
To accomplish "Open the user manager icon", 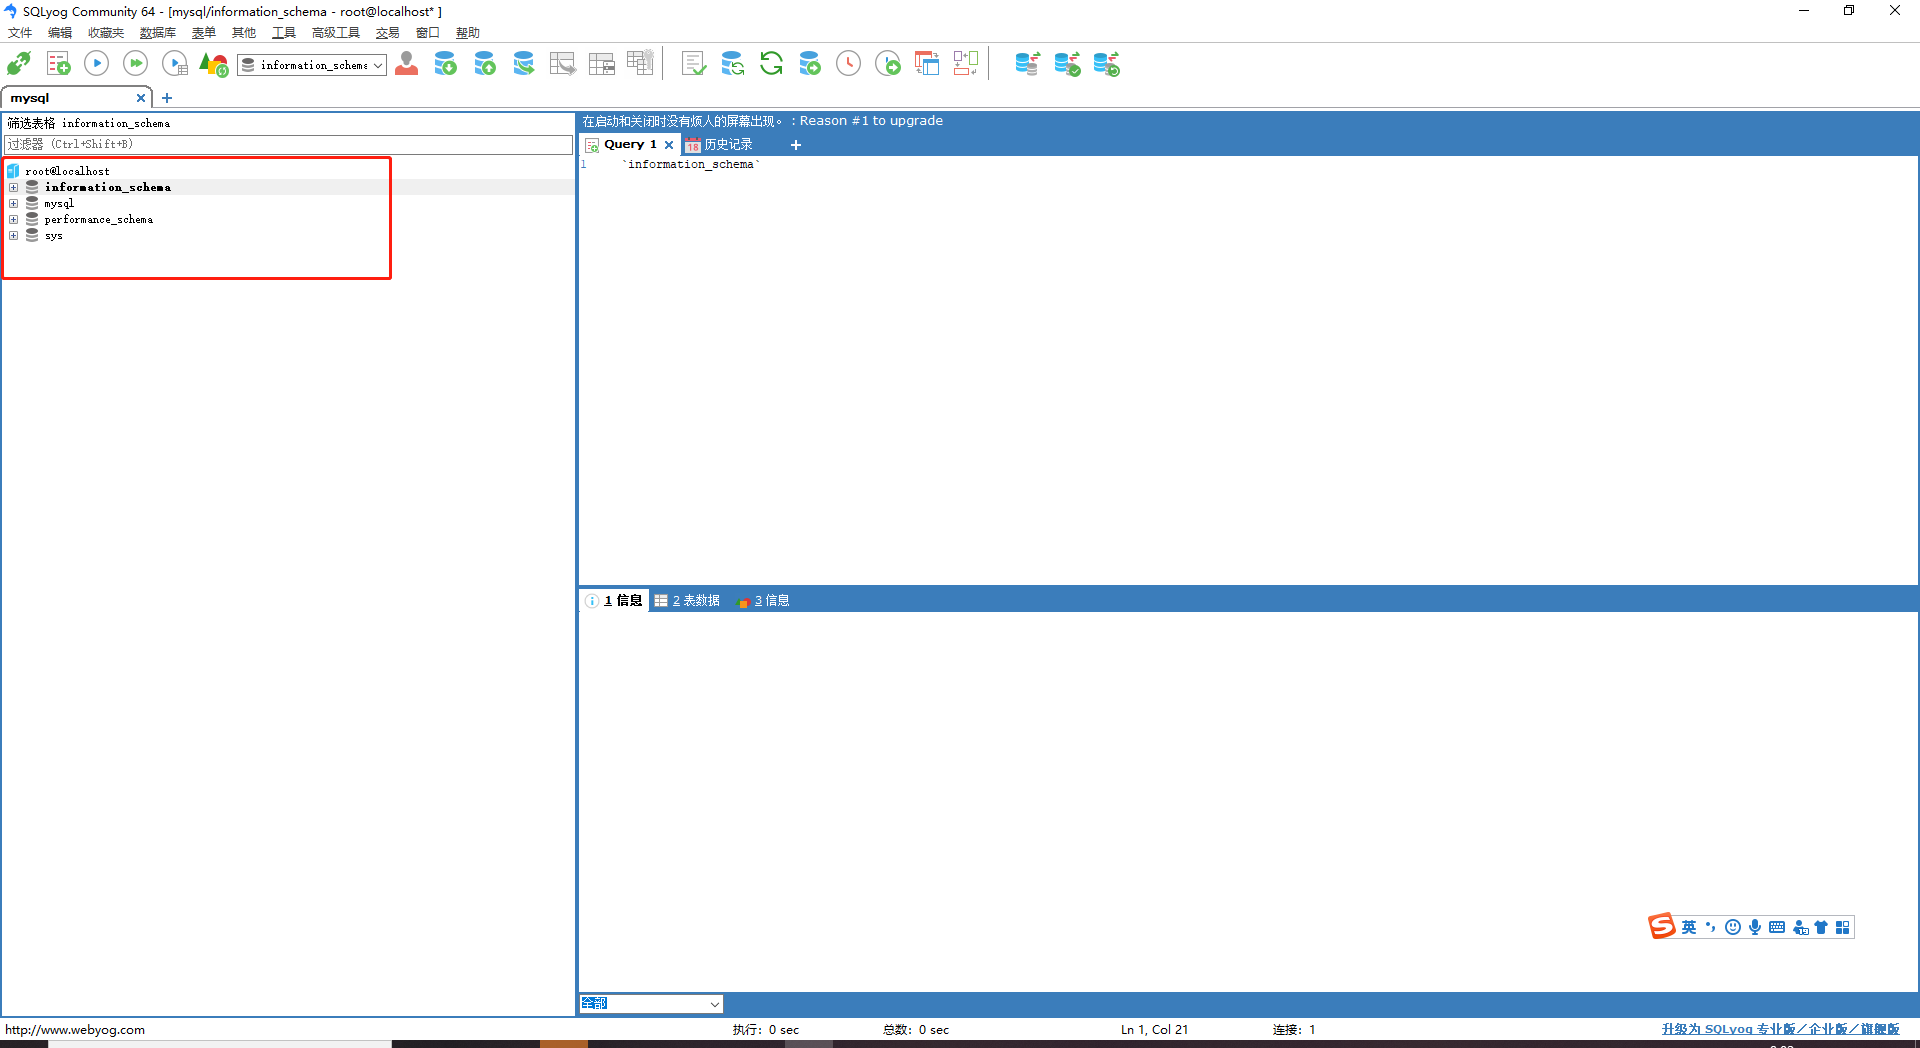I will pyautogui.click(x=406, y=64).
